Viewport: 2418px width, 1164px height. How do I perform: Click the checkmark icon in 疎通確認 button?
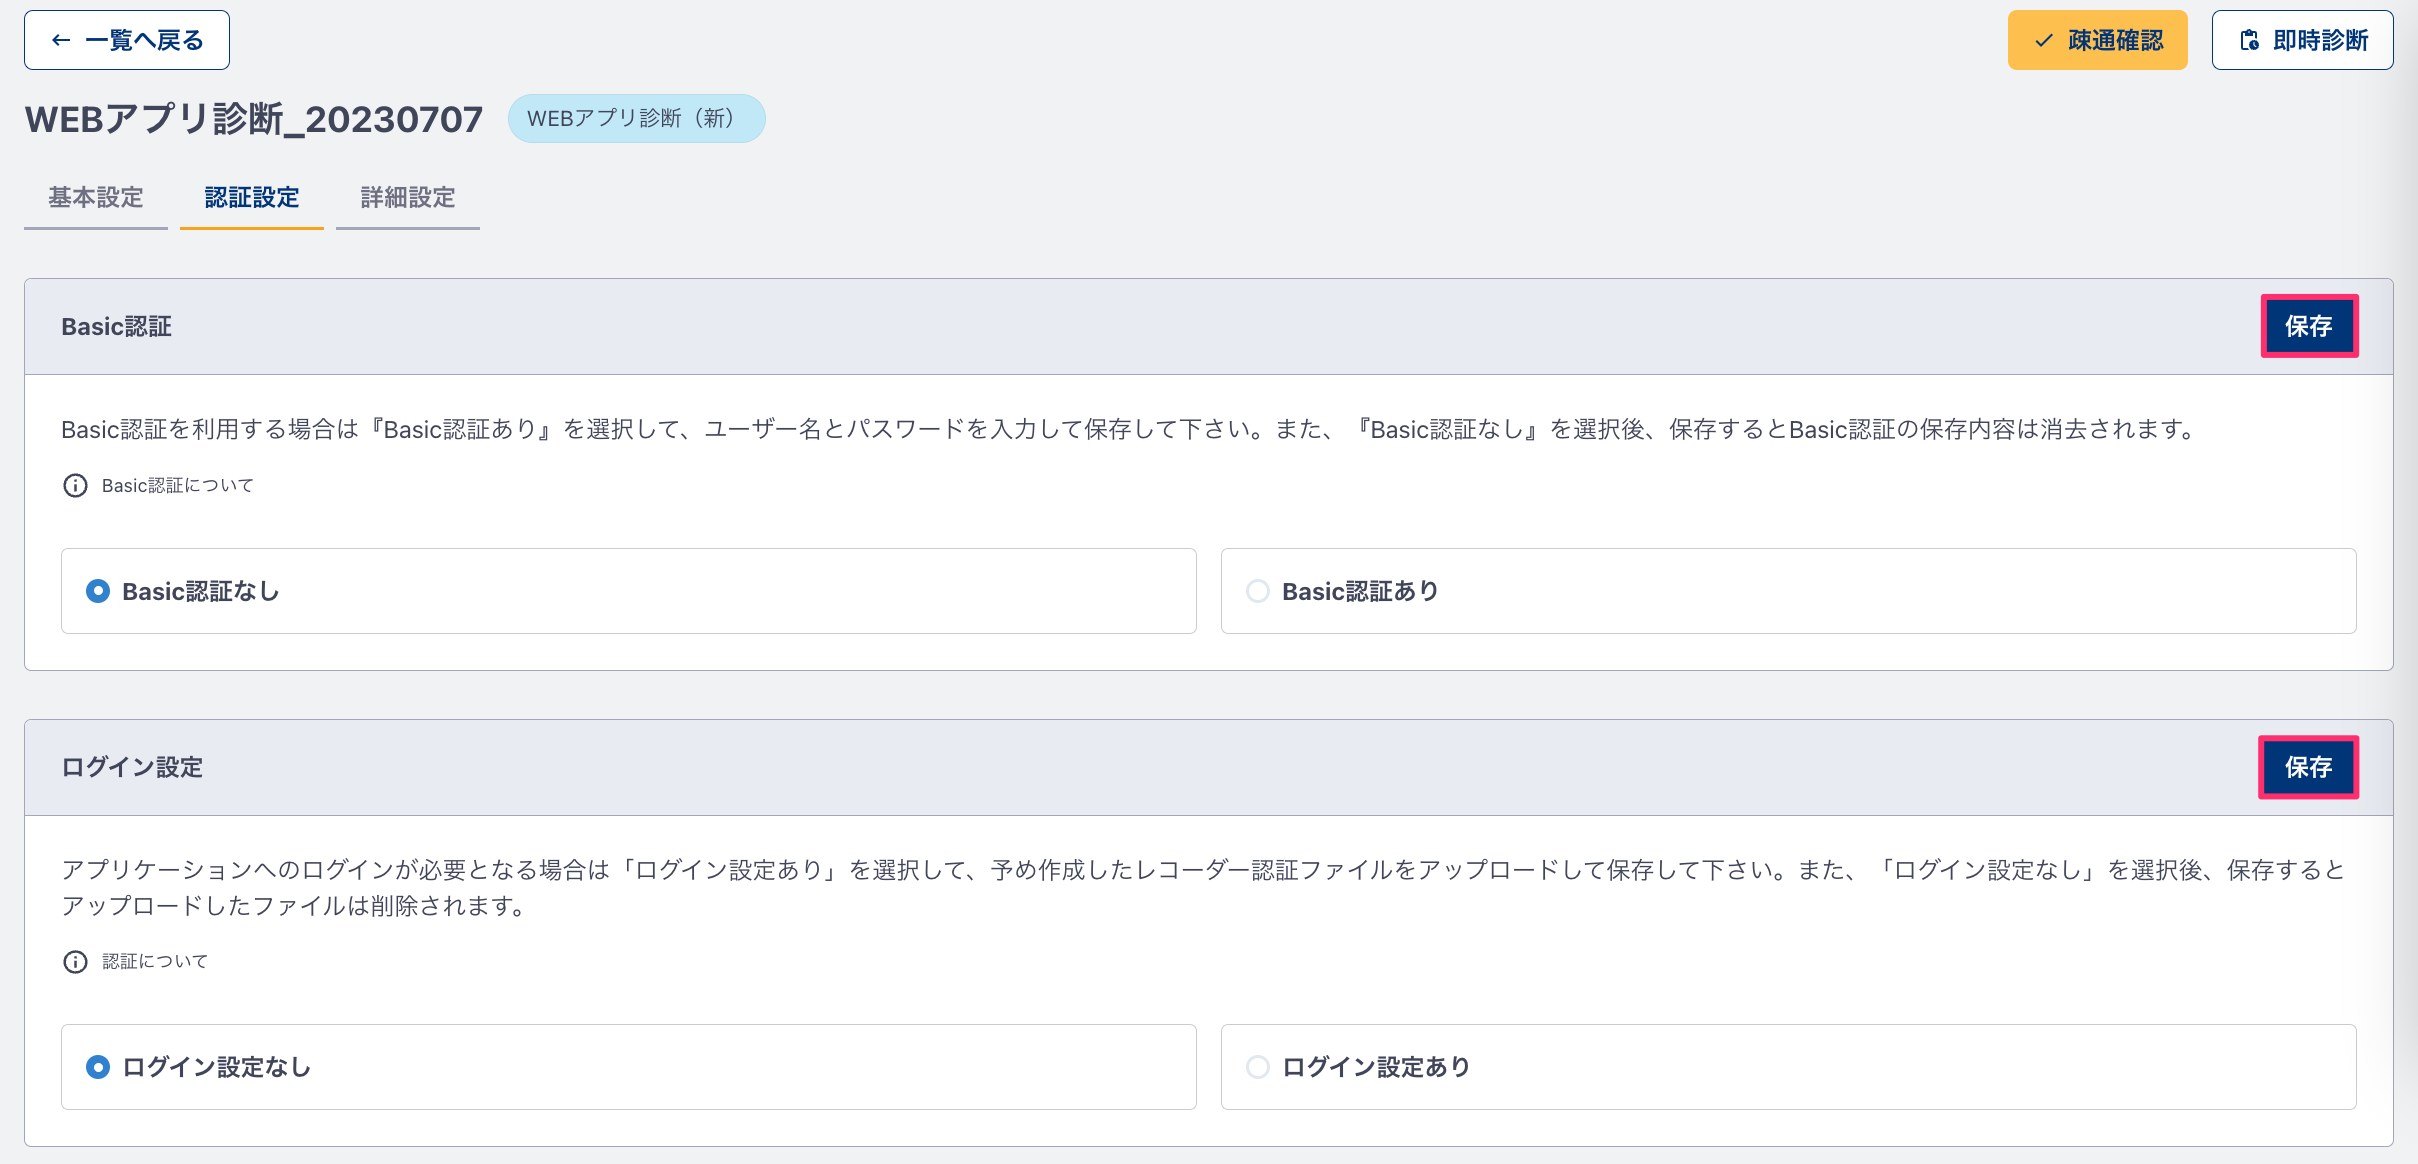tap(2044, 40)
